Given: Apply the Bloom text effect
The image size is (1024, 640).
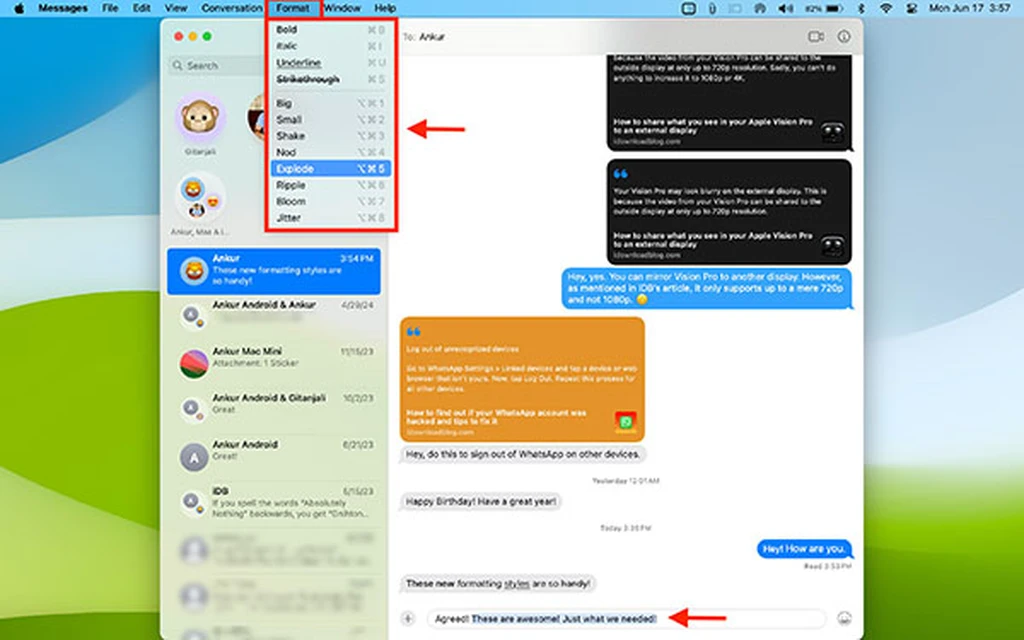Looking at the screenshot, I should (x=330, y=202).
